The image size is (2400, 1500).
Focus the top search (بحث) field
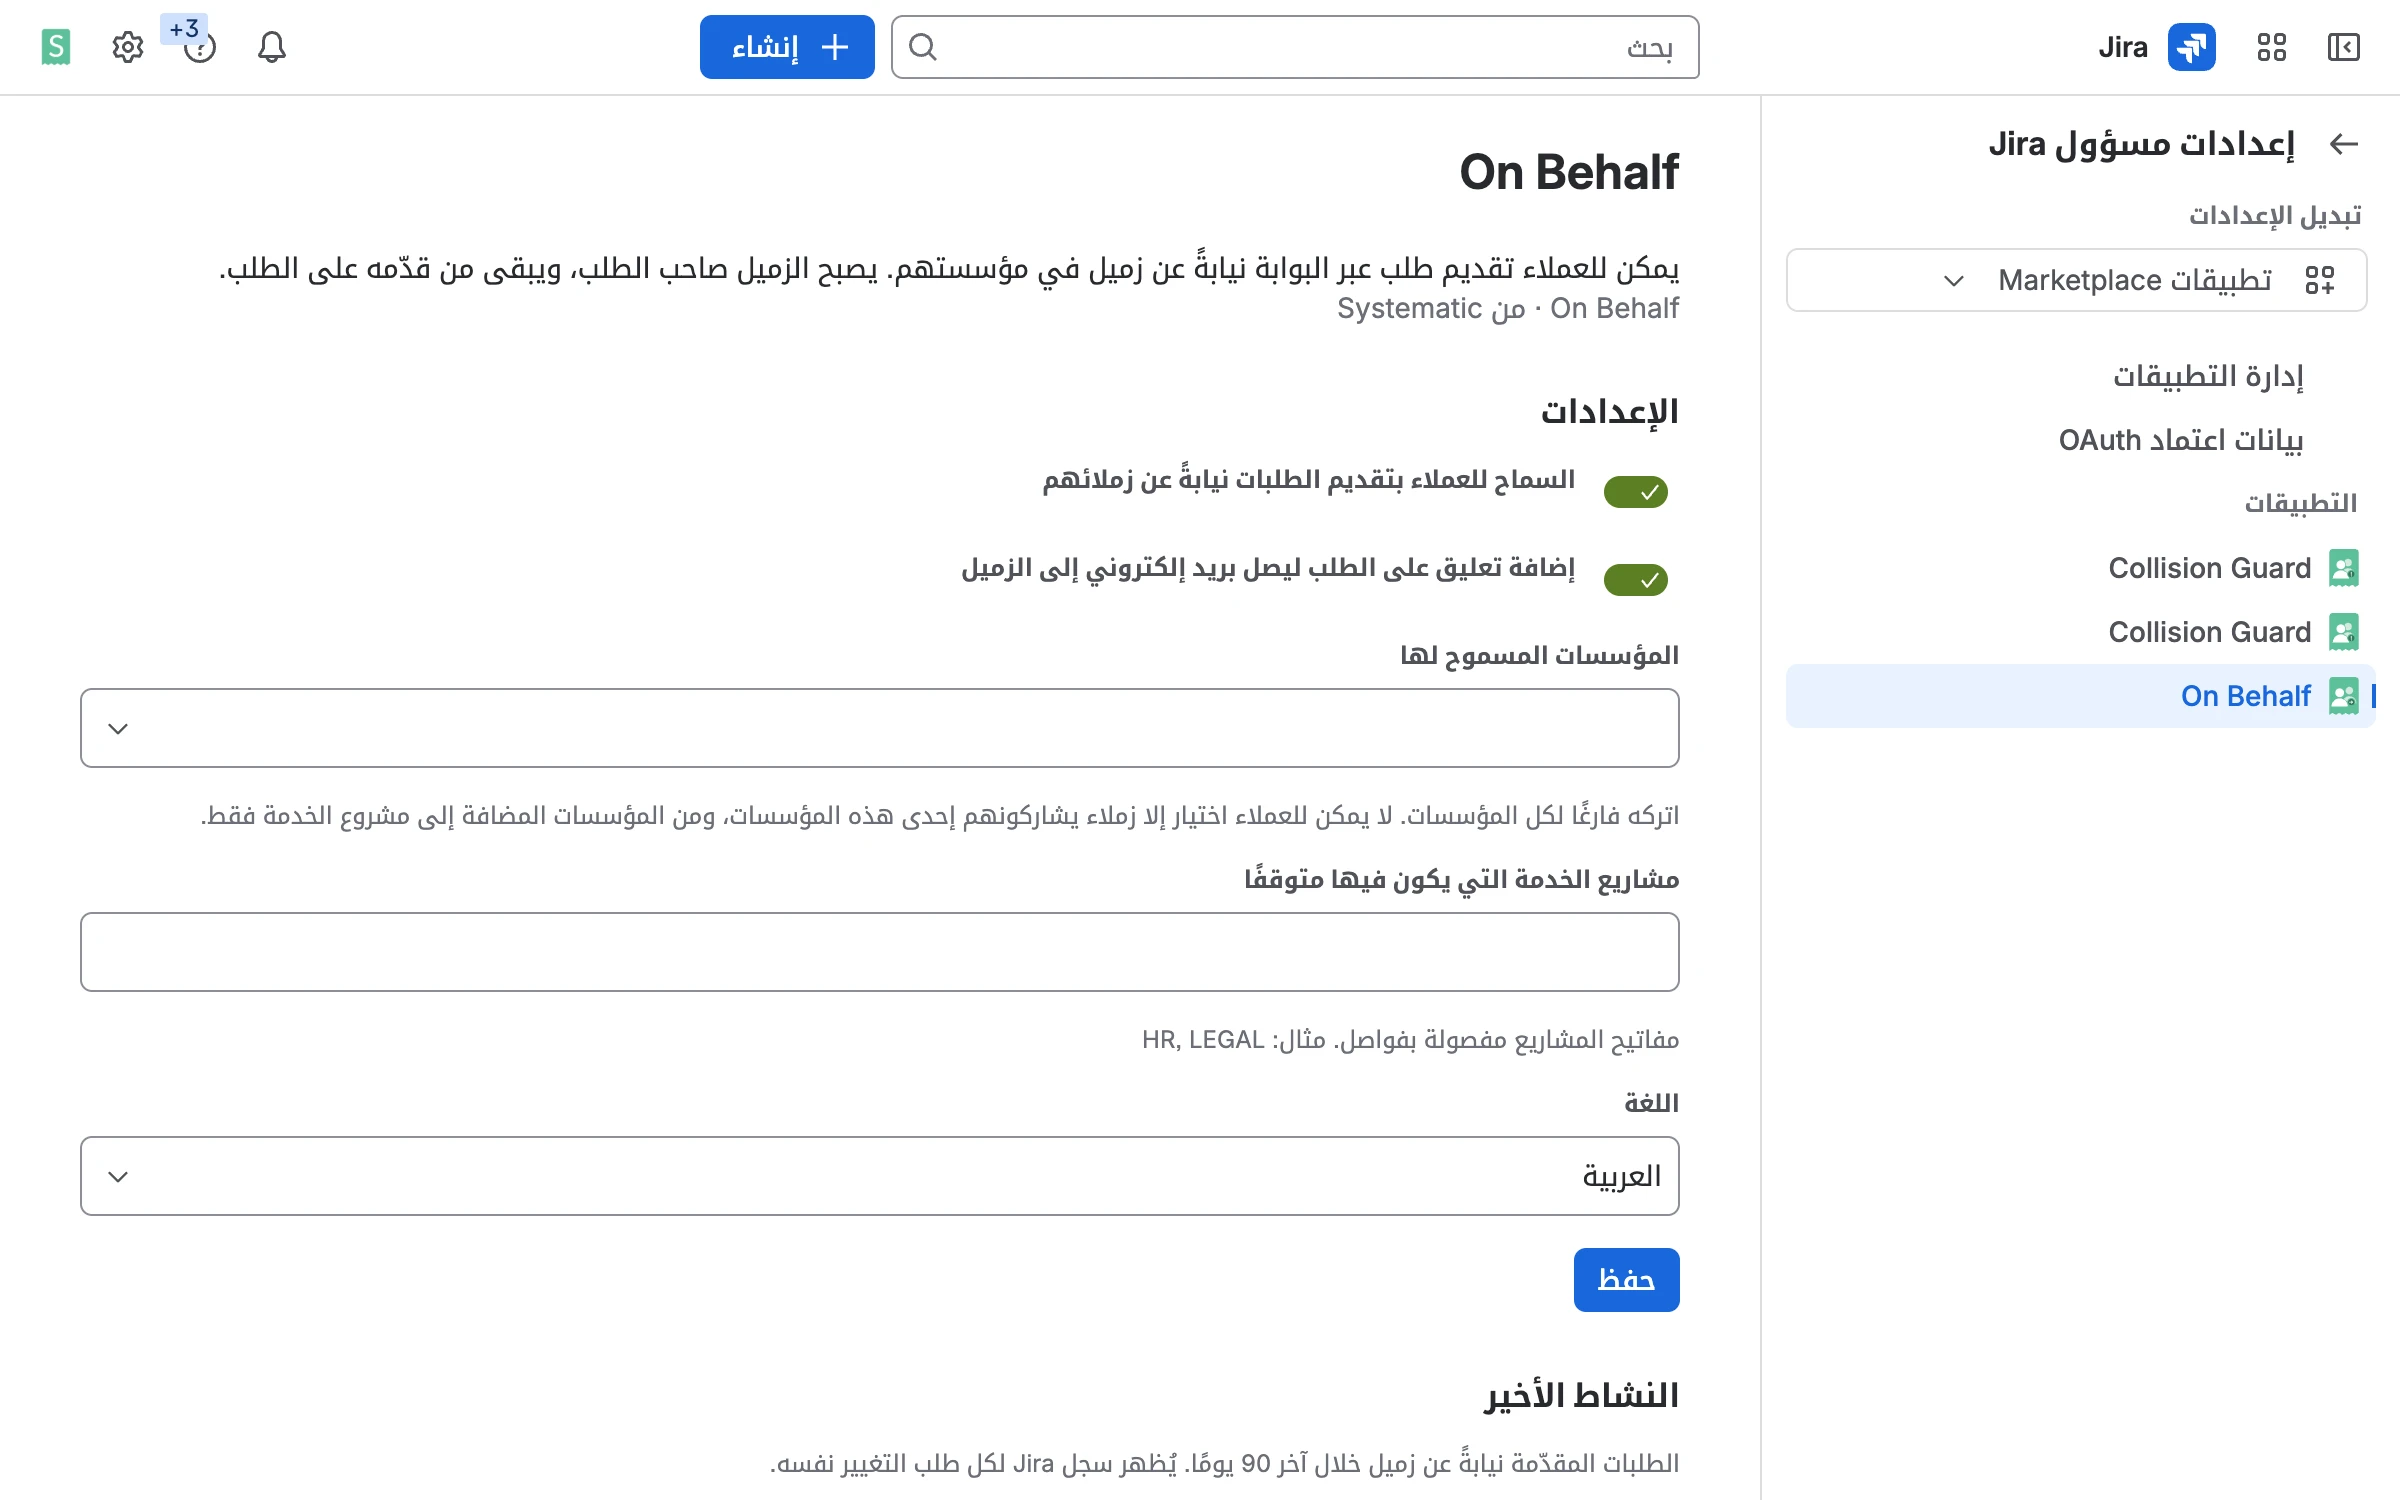pyautogui.click(x=1295, y=47)
